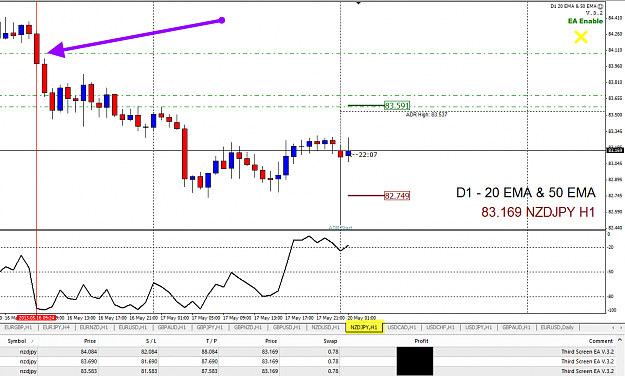Screen dimensions: 625x376
Task: Click the yellow X marker on the chart
Action: tap(581, 37)
